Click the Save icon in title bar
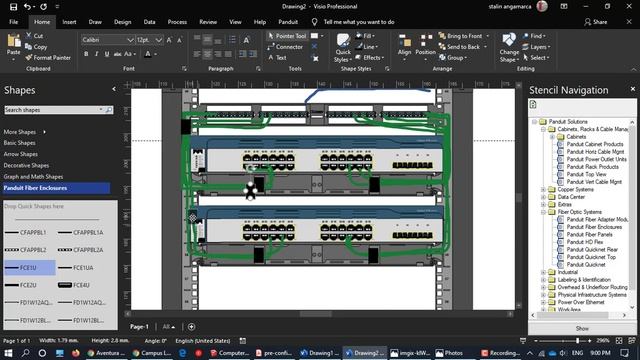The height and width of the screenshot is (360, 640). 13,7
